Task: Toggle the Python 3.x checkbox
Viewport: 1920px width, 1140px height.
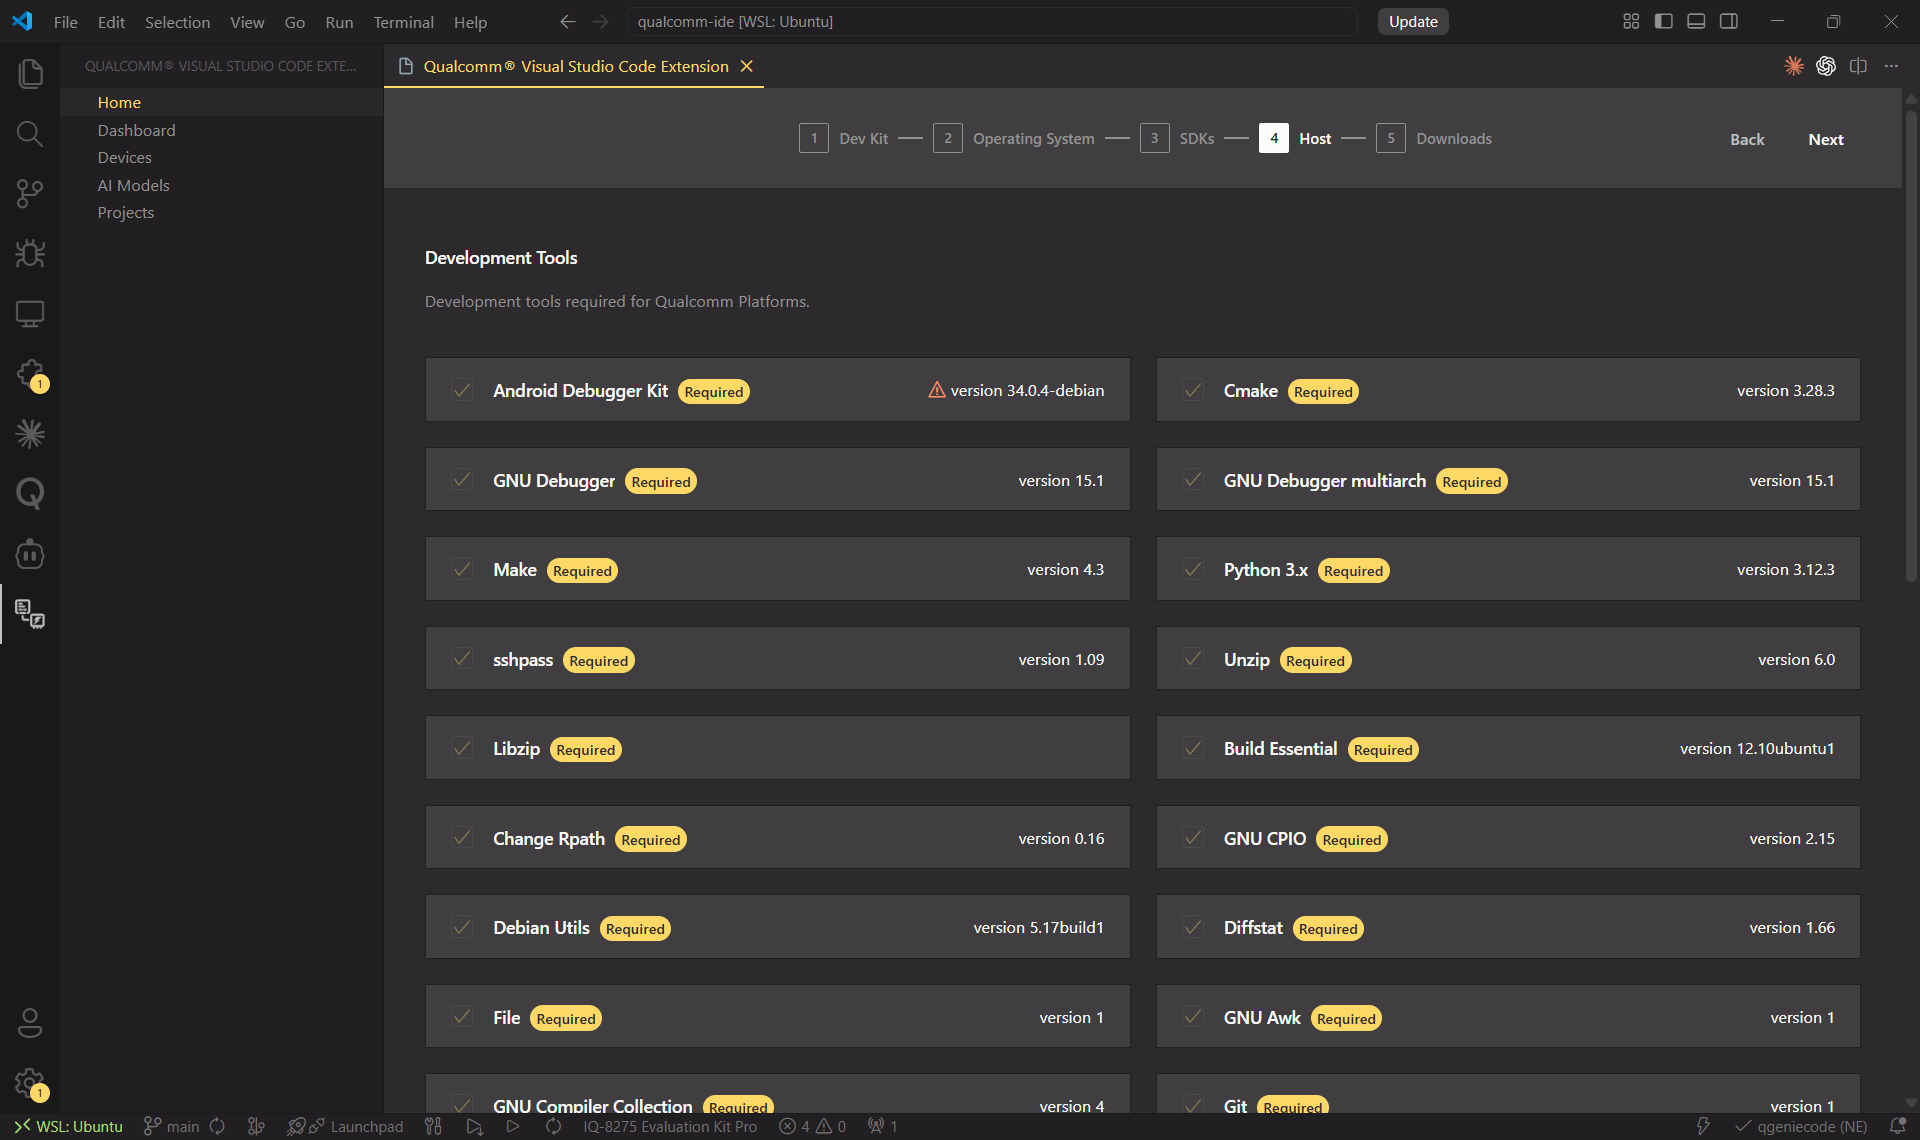Action: [1193, 569]
